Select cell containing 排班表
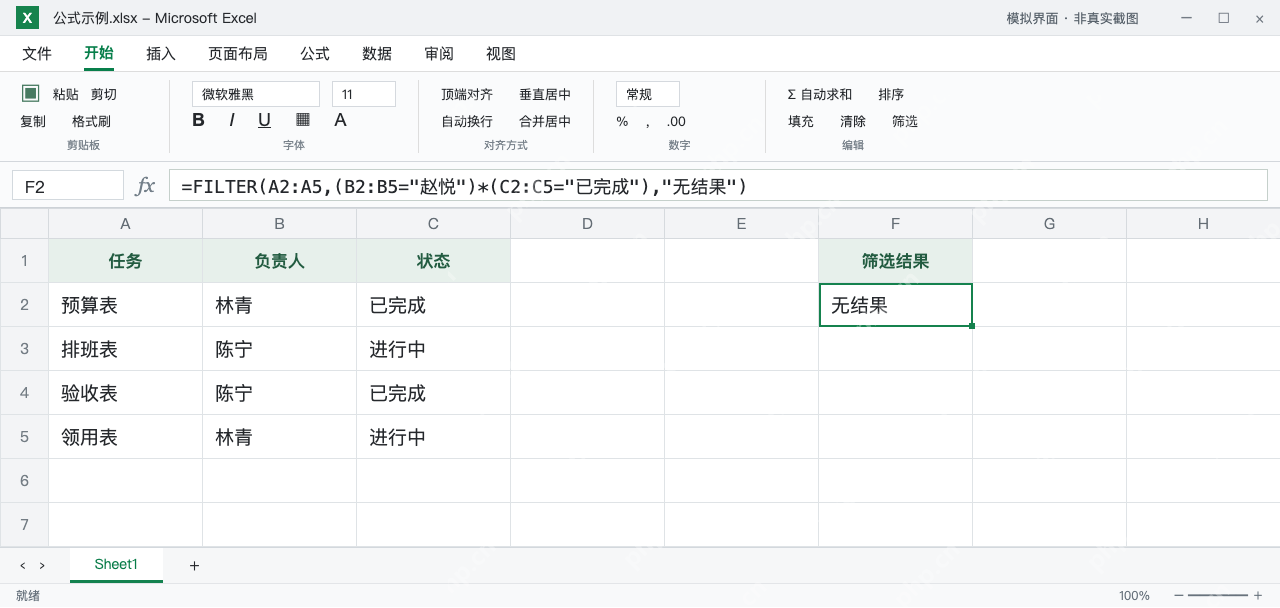 point(126,349)
